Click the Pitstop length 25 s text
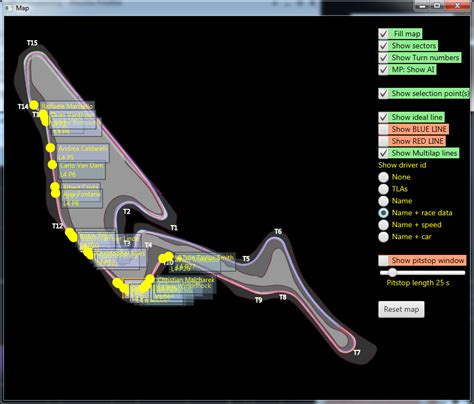Image resolution: width=474 pixels, height=404 pixels. tap(418, 283)
